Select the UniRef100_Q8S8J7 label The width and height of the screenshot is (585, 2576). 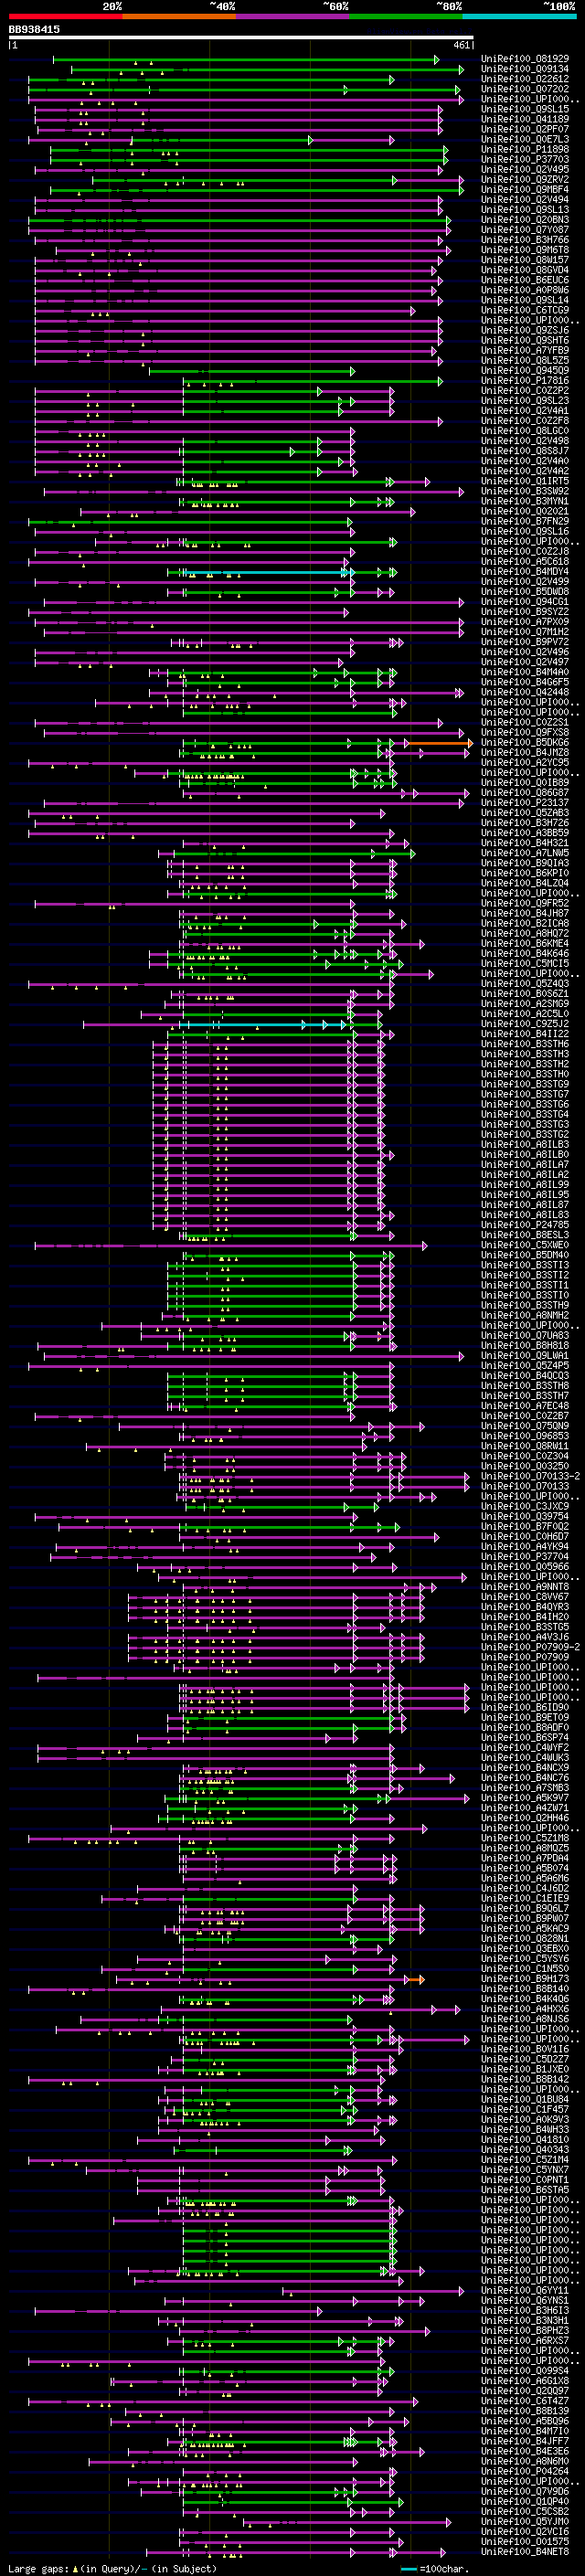(x=525, y=451)
